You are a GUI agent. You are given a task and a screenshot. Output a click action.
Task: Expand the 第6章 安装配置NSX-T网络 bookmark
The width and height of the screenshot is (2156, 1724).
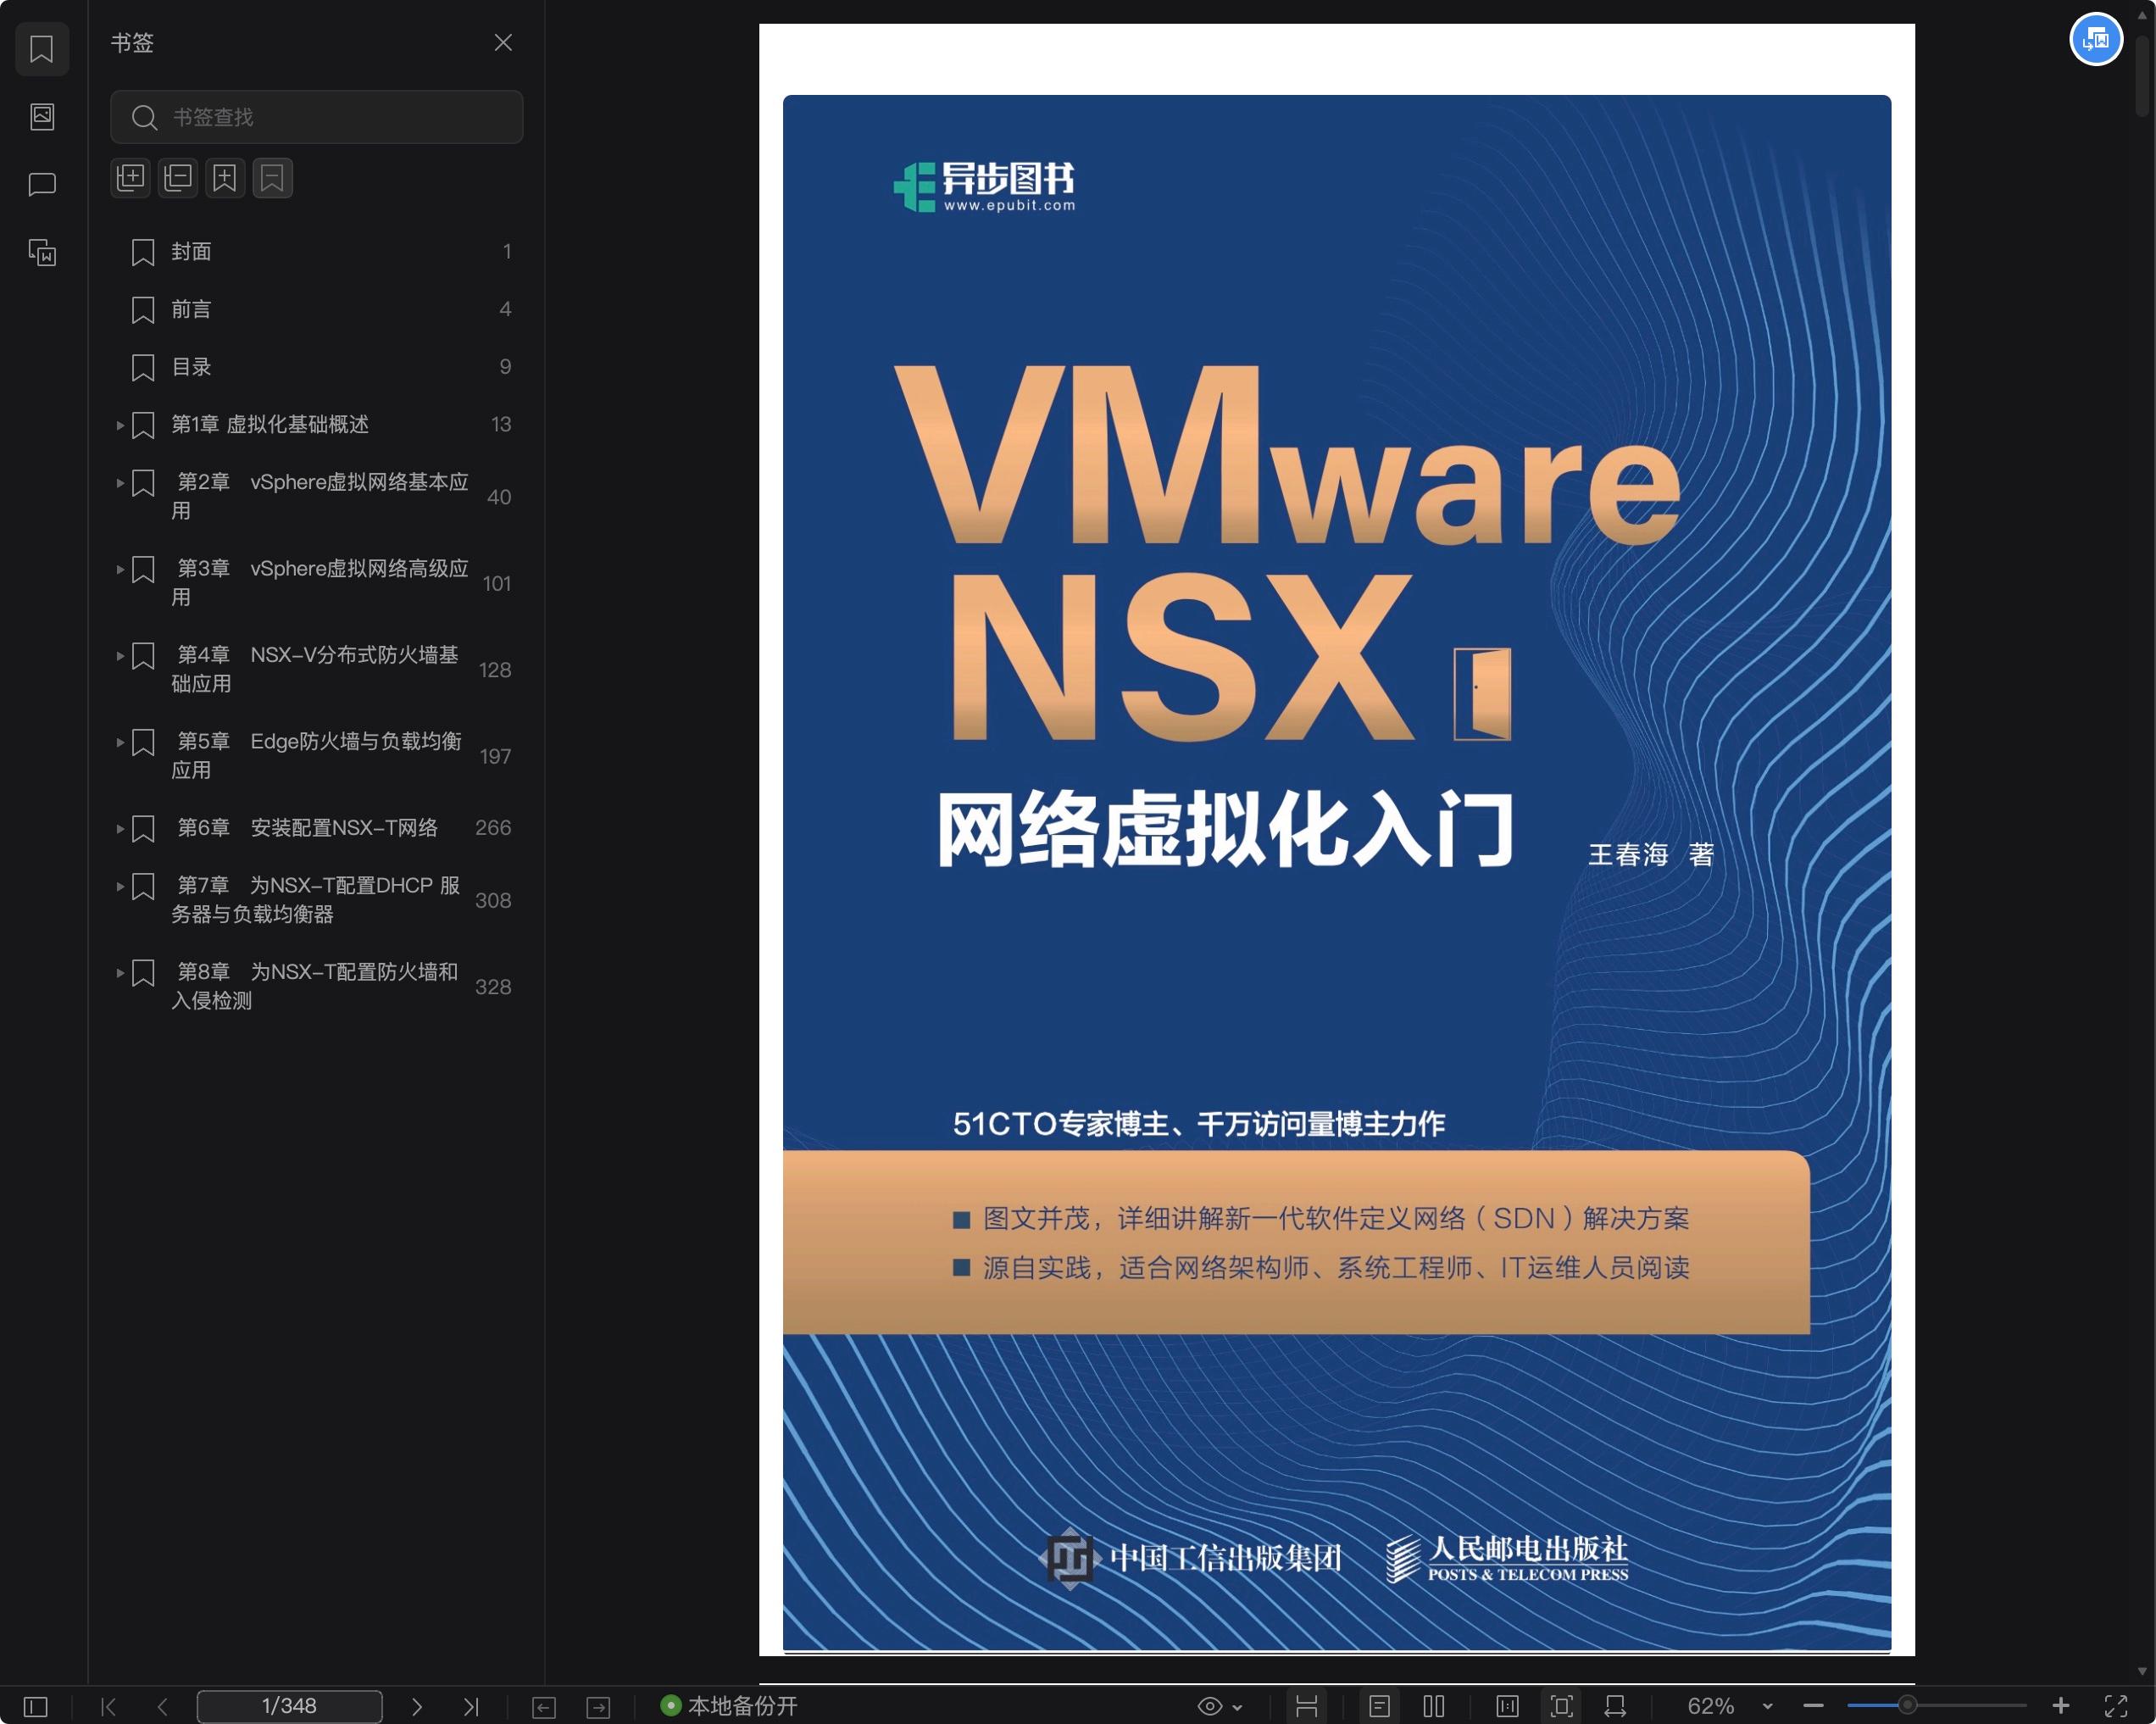(x=120, y=828)
